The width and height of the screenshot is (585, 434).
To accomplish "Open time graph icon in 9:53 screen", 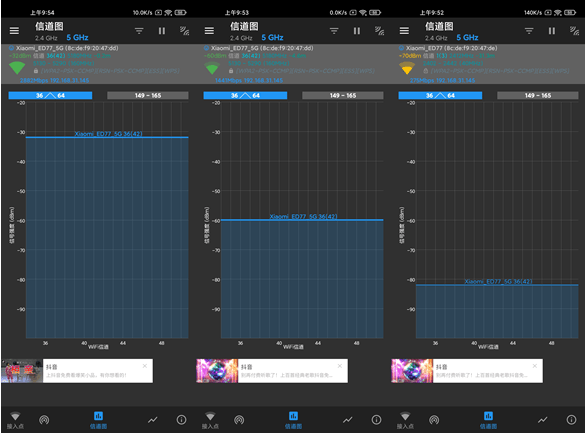I will coord(348,420).
